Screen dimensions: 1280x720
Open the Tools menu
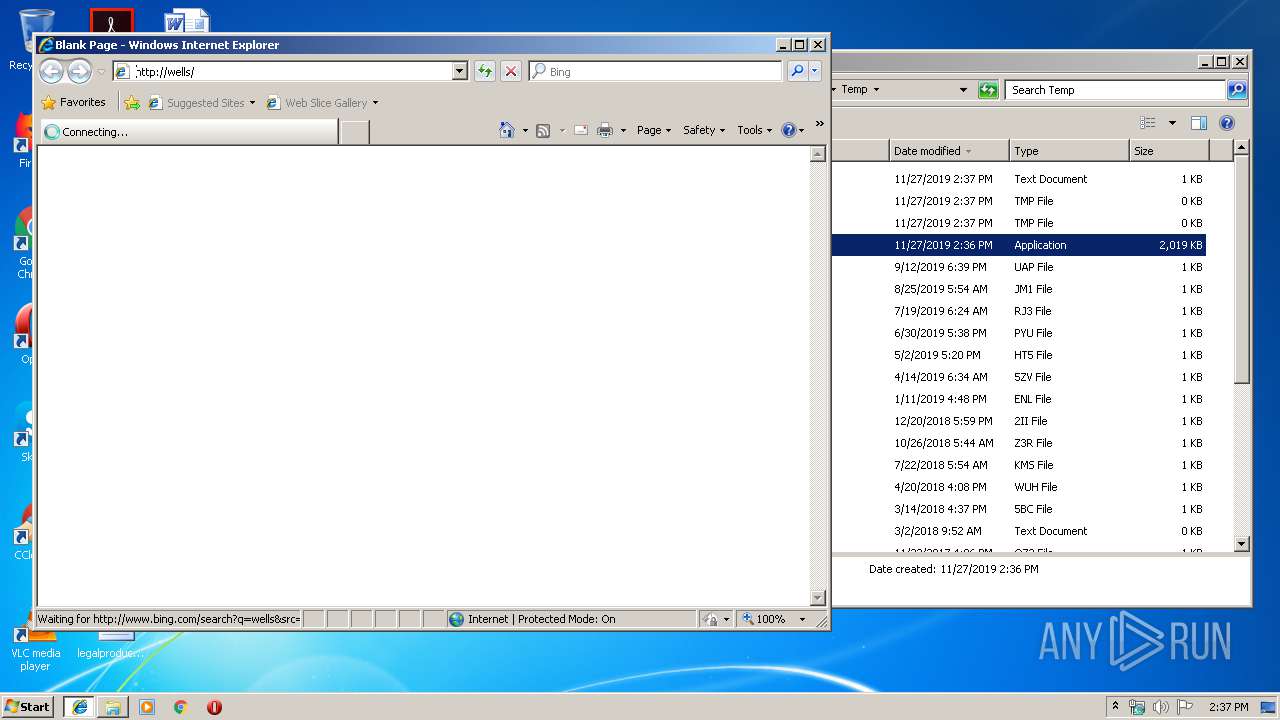(754, 130)
